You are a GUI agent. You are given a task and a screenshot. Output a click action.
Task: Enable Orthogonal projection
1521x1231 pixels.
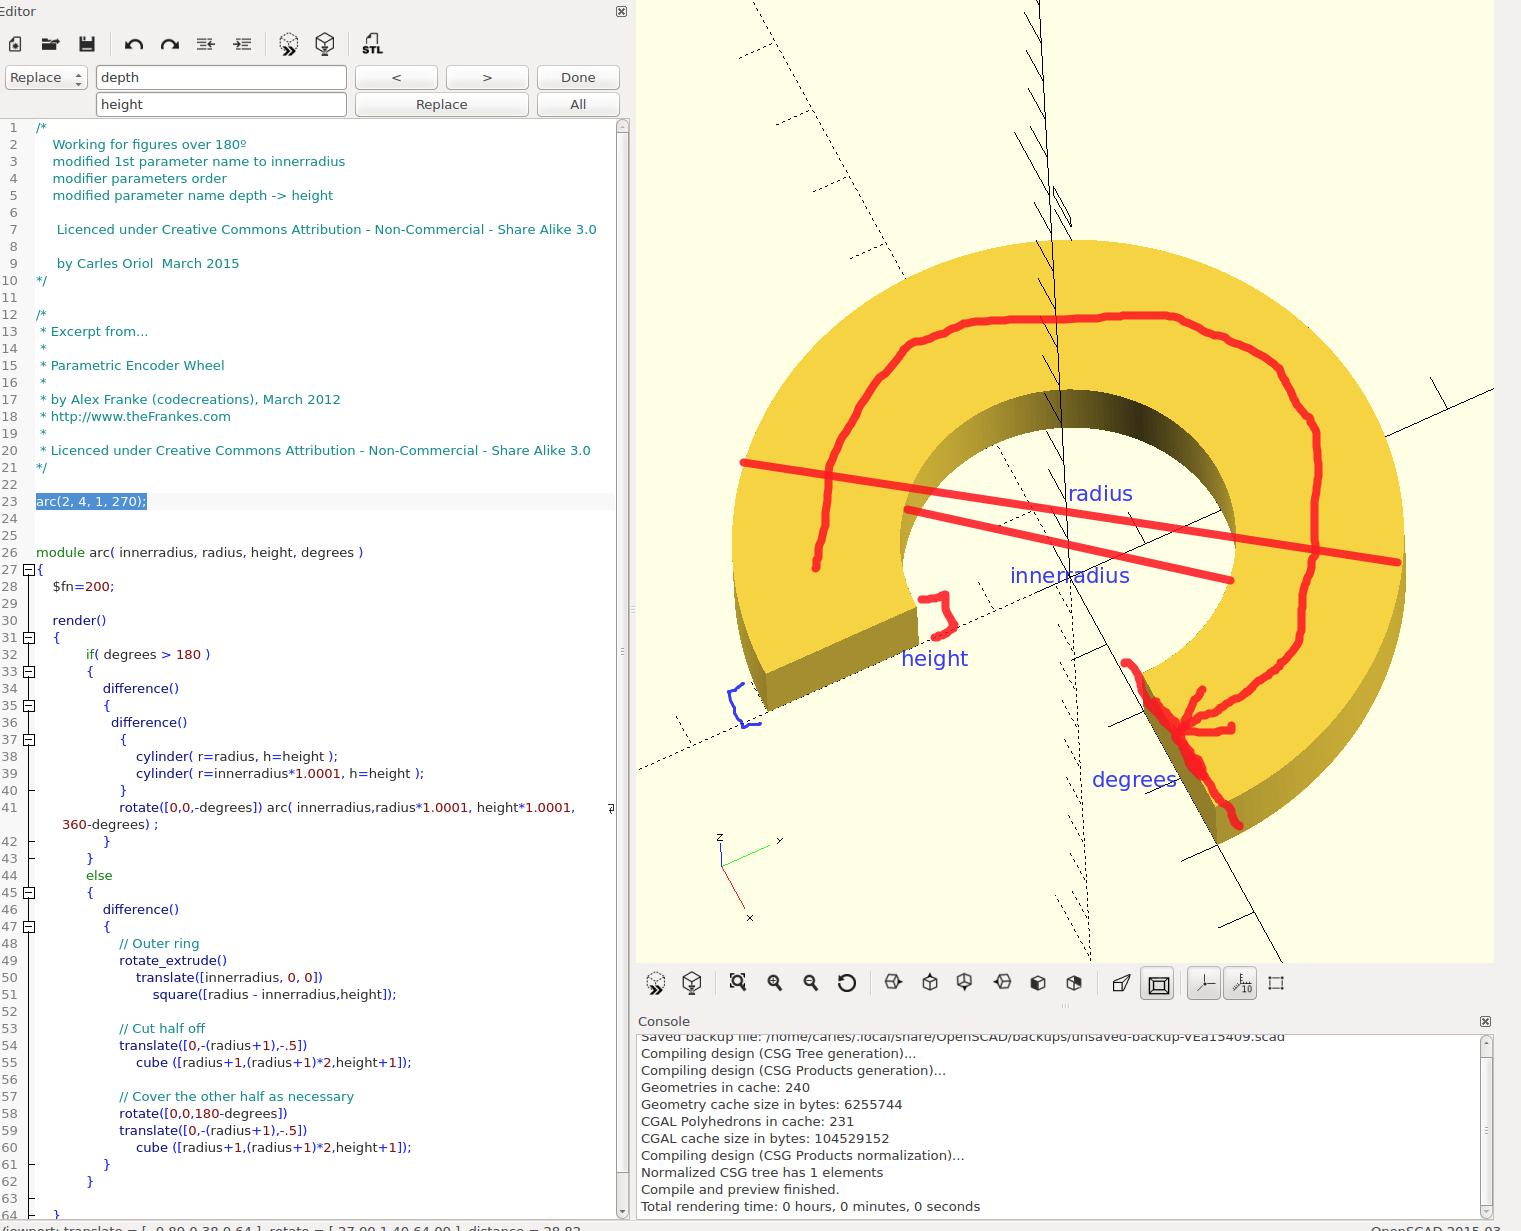click(x=1158, y=984)
